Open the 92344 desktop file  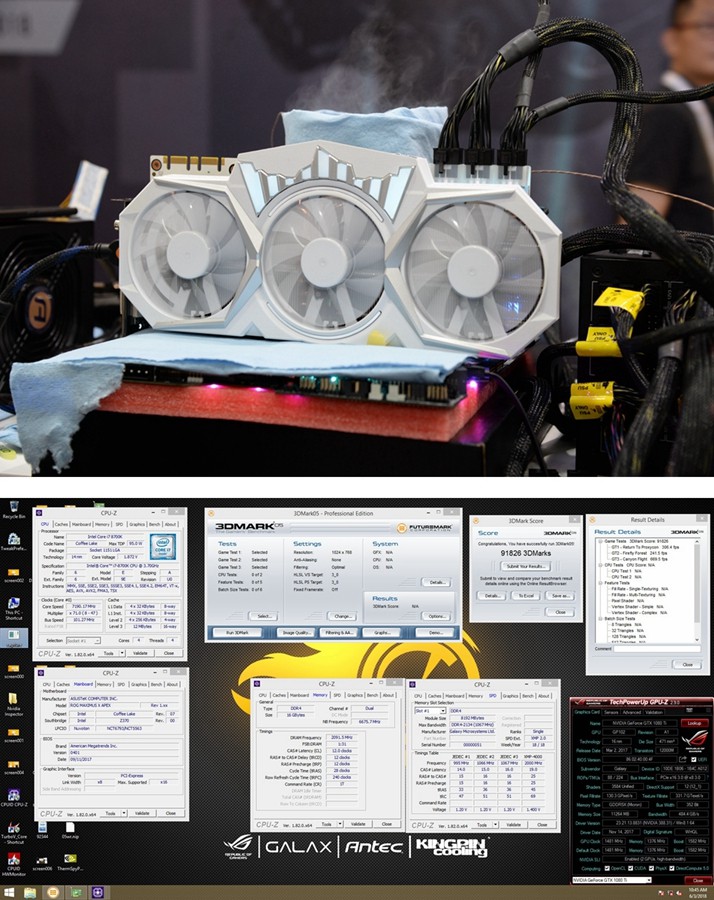tap(42, 830)
